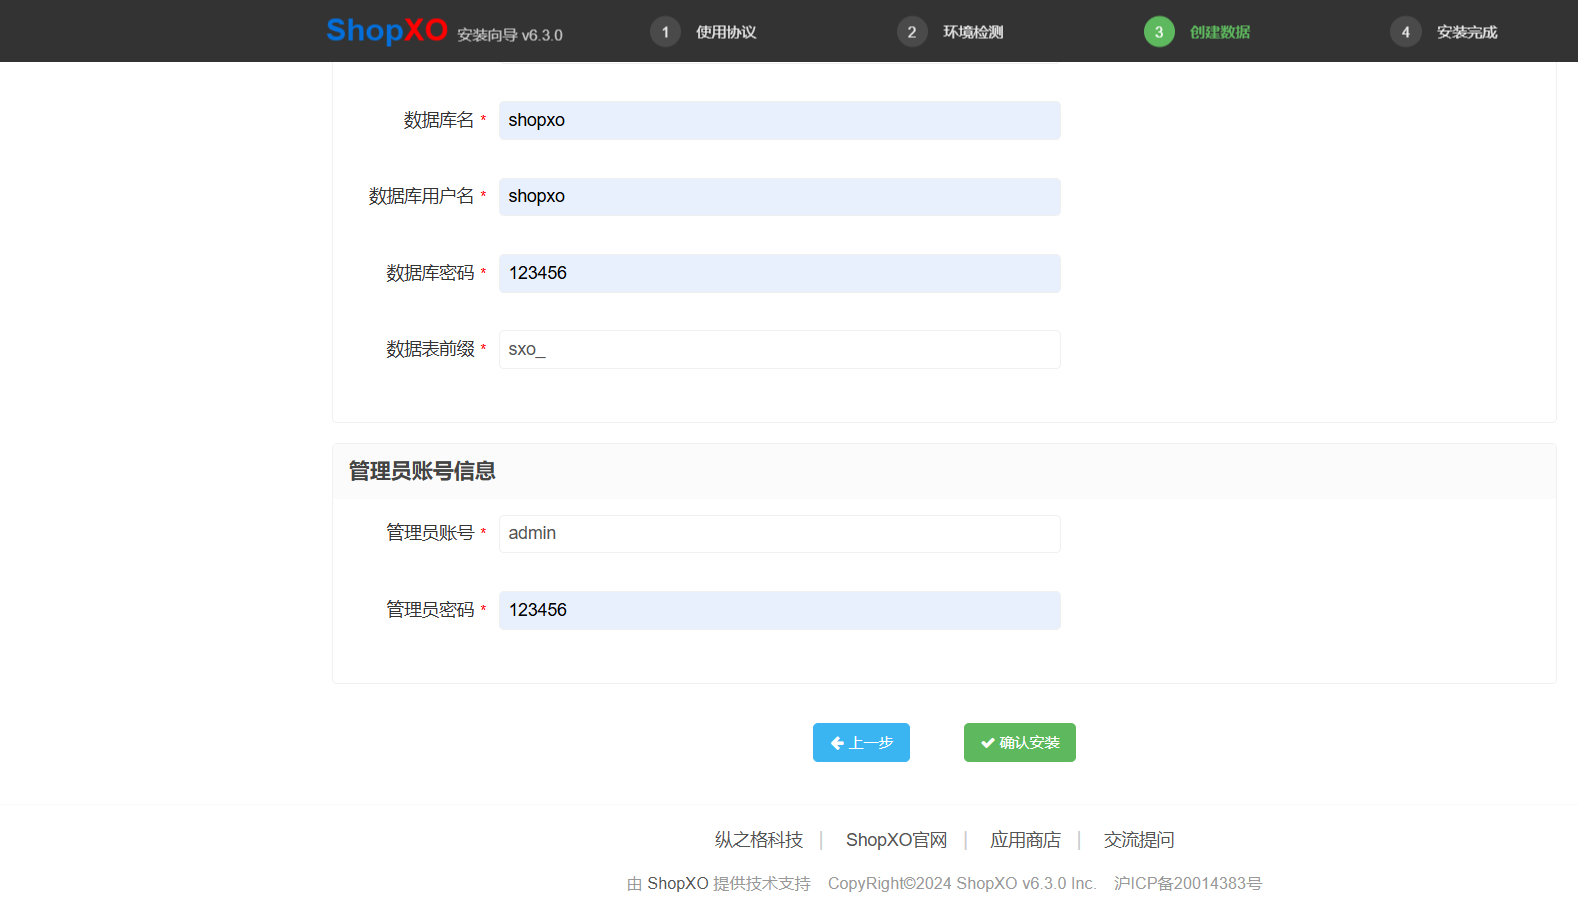Select the 创建数据 step label
This screenshot has width=1578, height=900.
click(x=1220, y=32)
